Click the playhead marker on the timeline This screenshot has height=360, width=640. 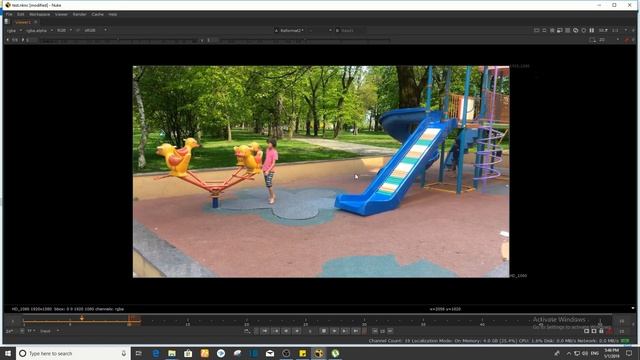(82, 318)
